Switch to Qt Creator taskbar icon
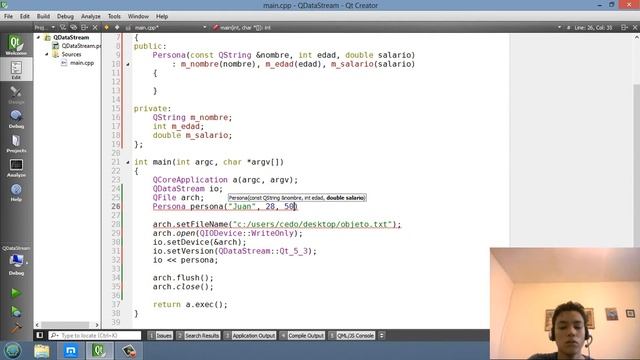This screenshot has height=360, width=640. point(99,351)
